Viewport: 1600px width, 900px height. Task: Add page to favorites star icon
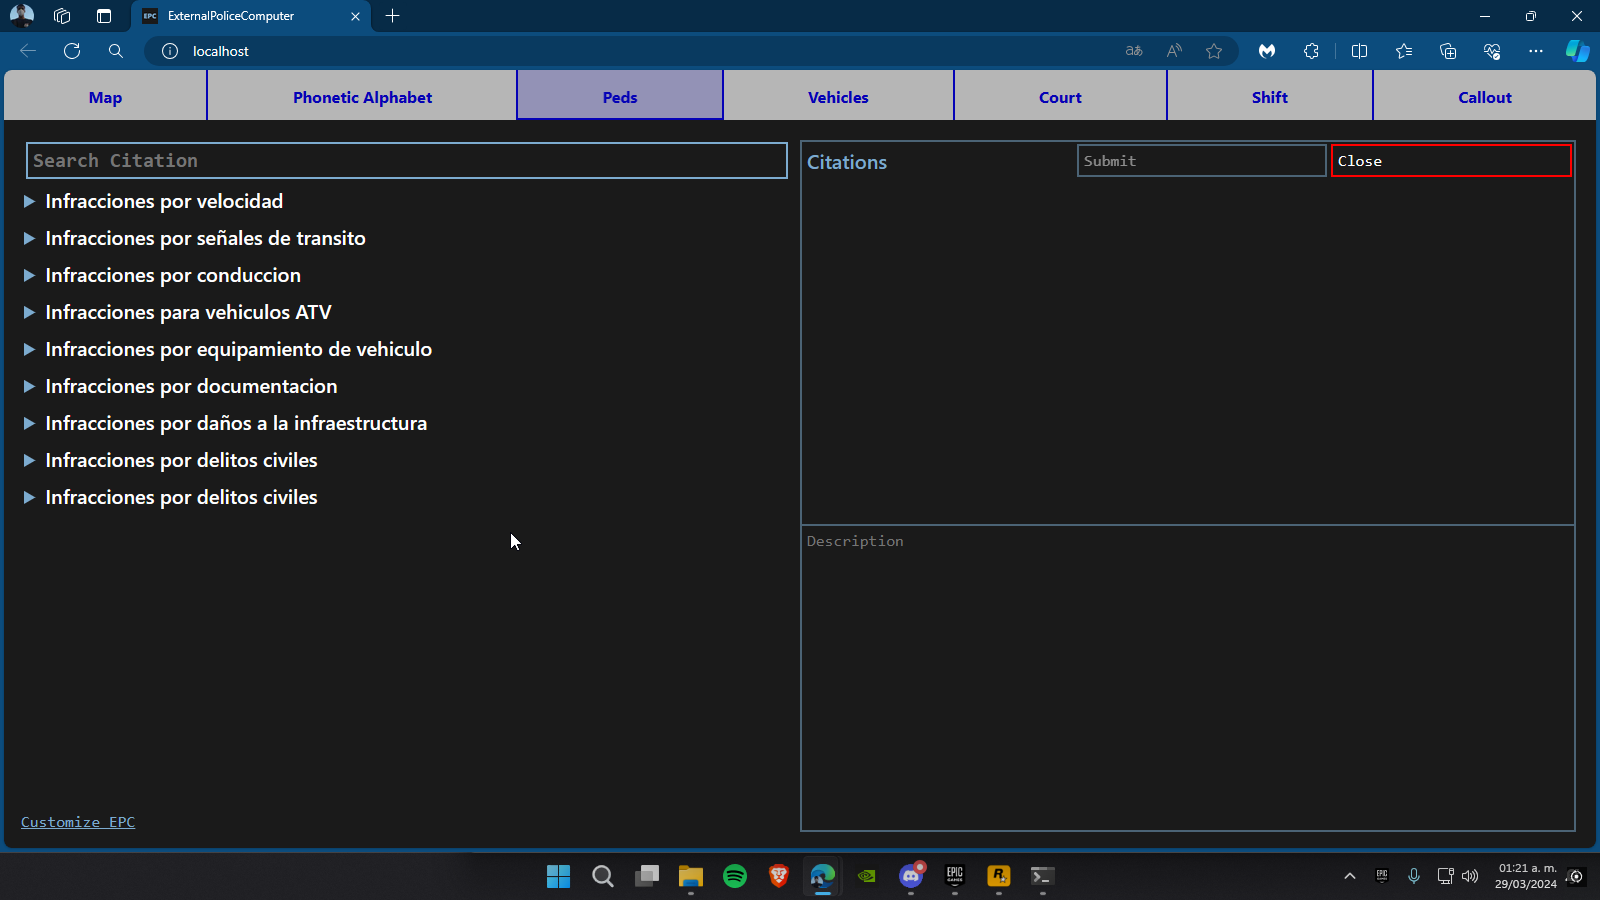tap(1214, 51)
